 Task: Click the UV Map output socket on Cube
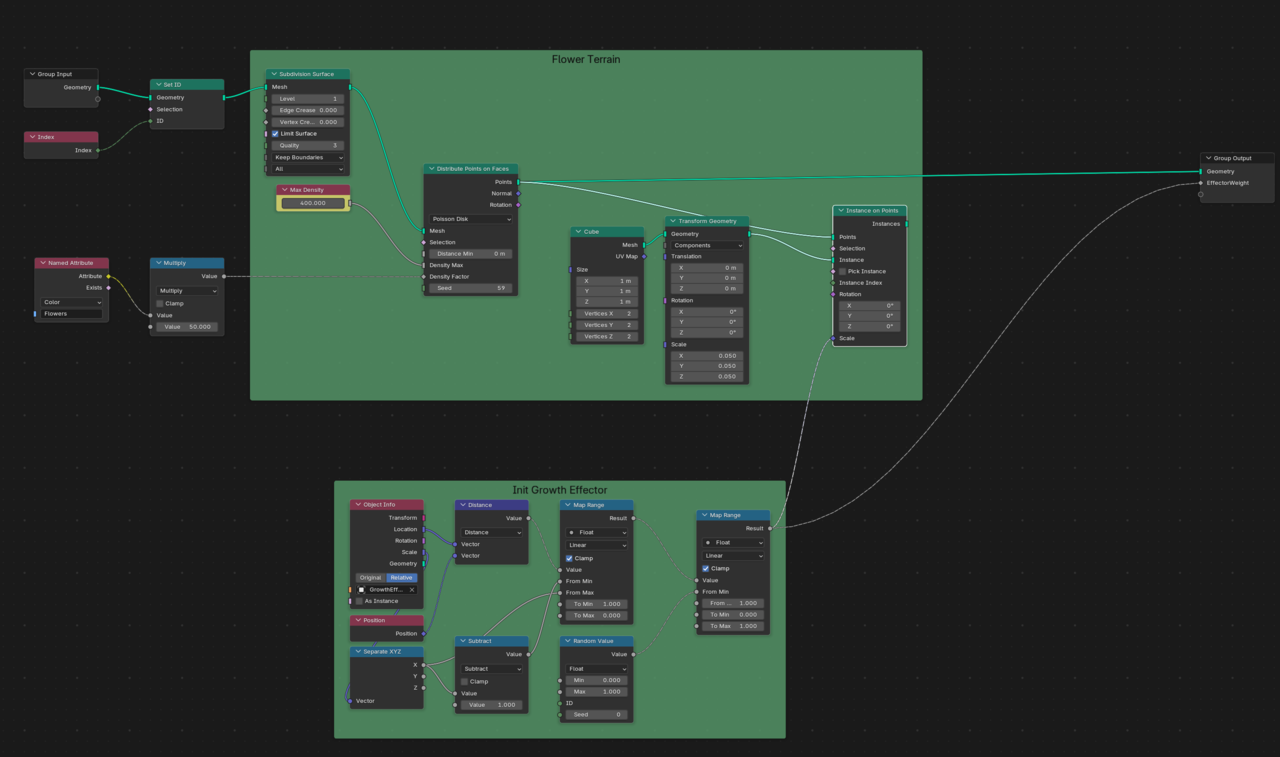644,256
